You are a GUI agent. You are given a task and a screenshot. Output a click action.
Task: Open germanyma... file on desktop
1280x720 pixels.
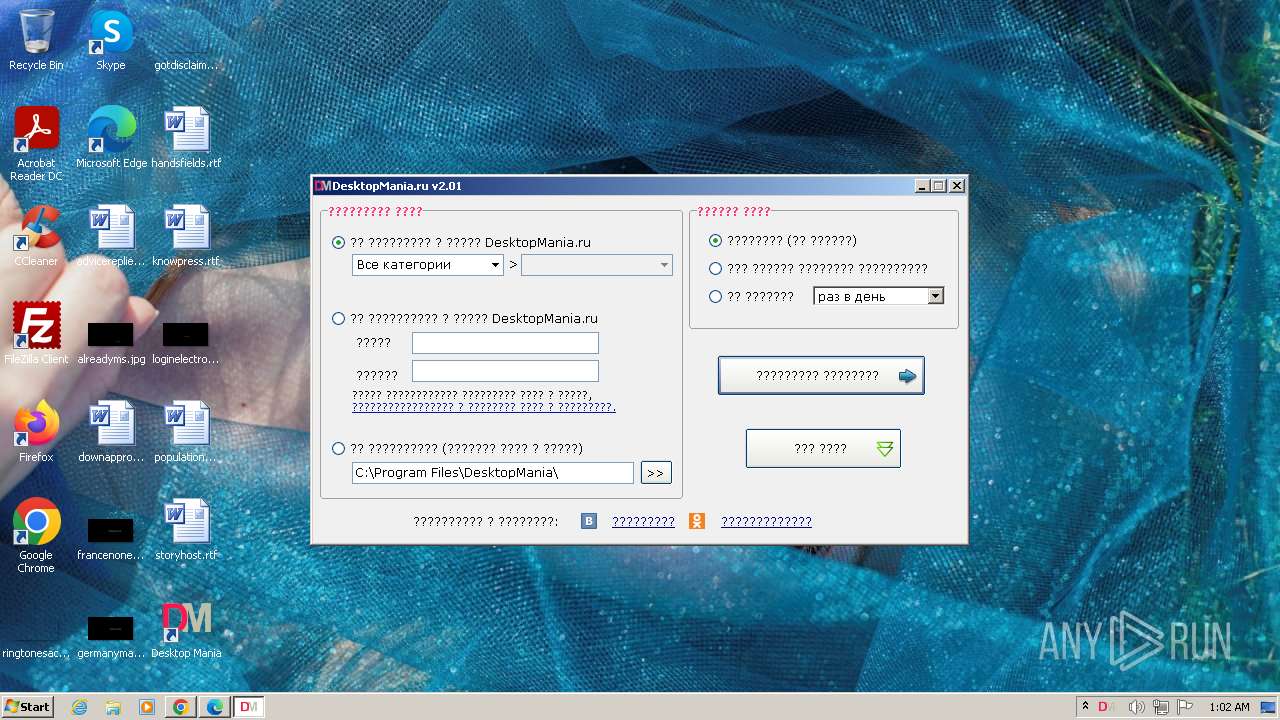[111, 637]
